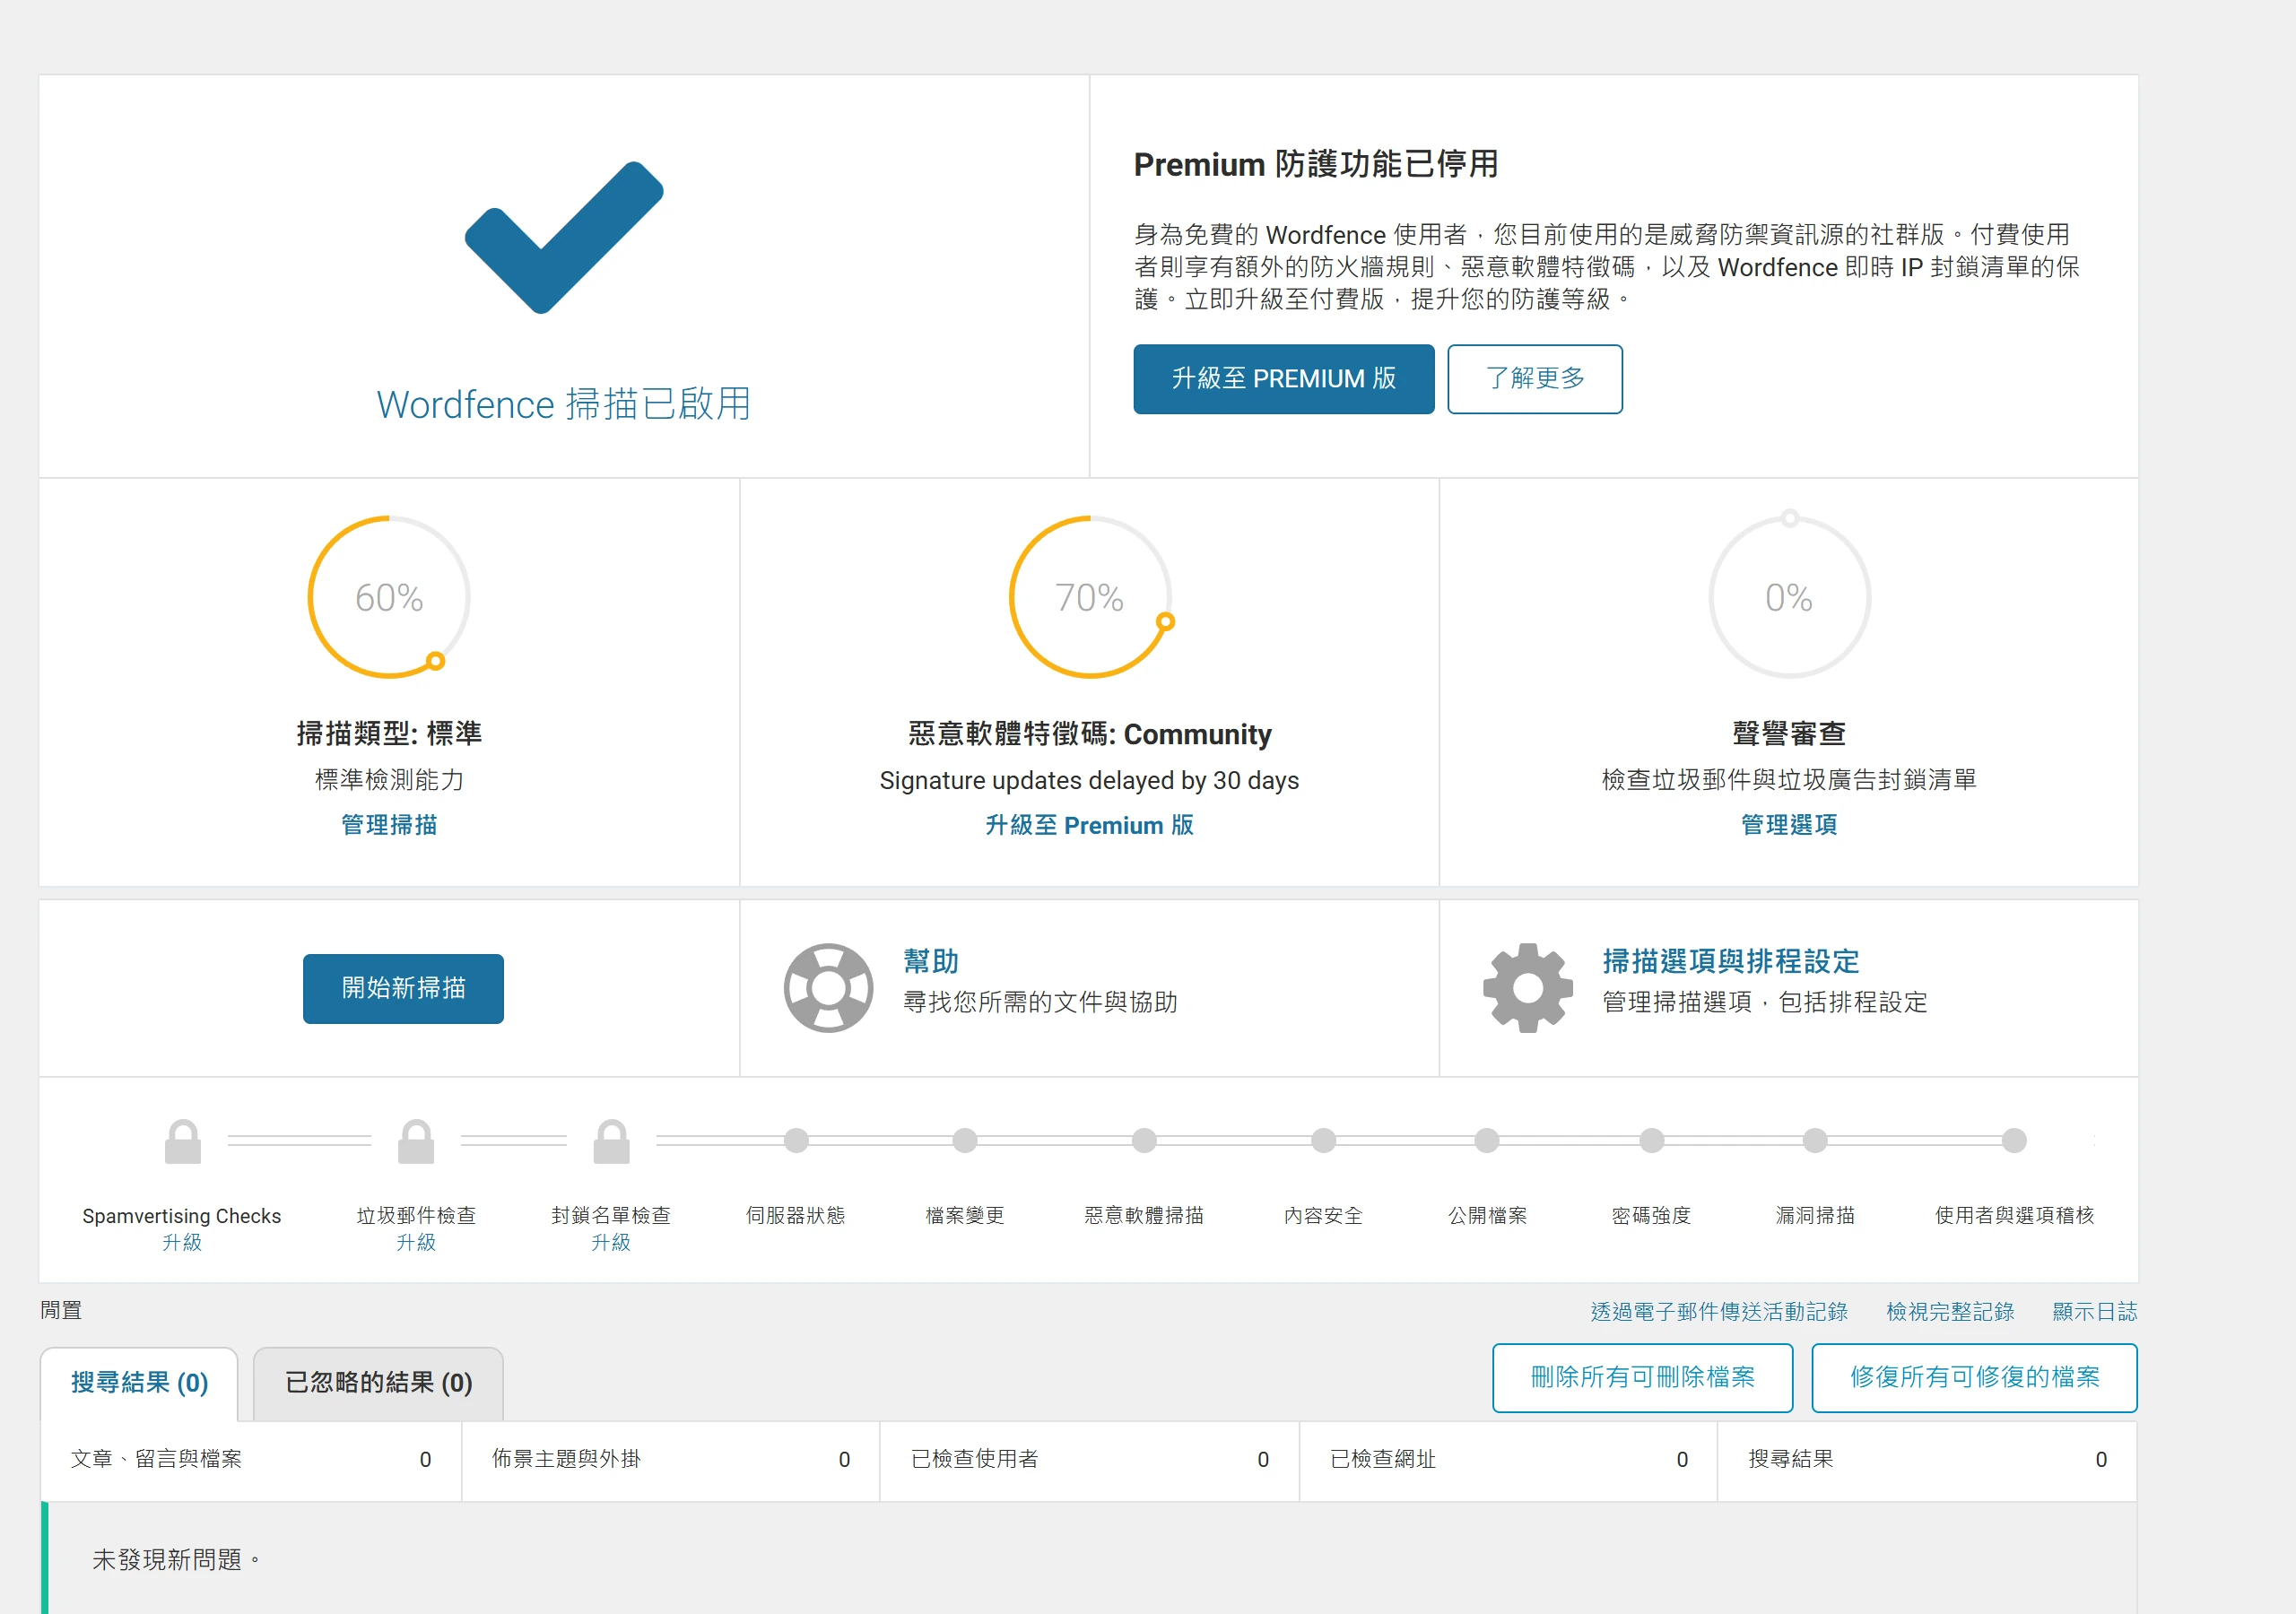
Task: Click 透過電子郵件傳送活動記錄 link
Action: [1719, 1311]
